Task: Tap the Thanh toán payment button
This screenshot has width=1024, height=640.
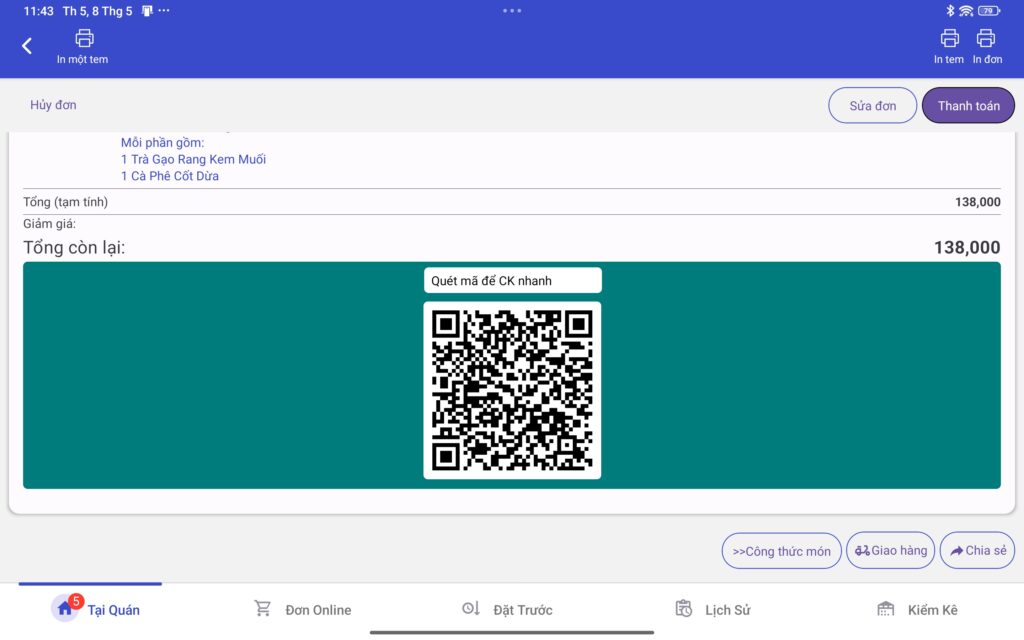Action: click(968, 106)
